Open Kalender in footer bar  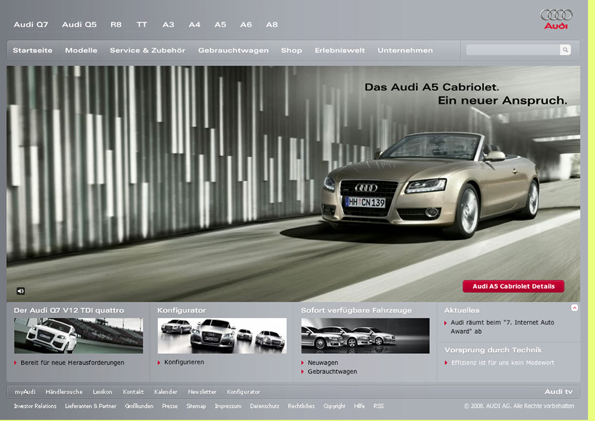click(165, 392)
